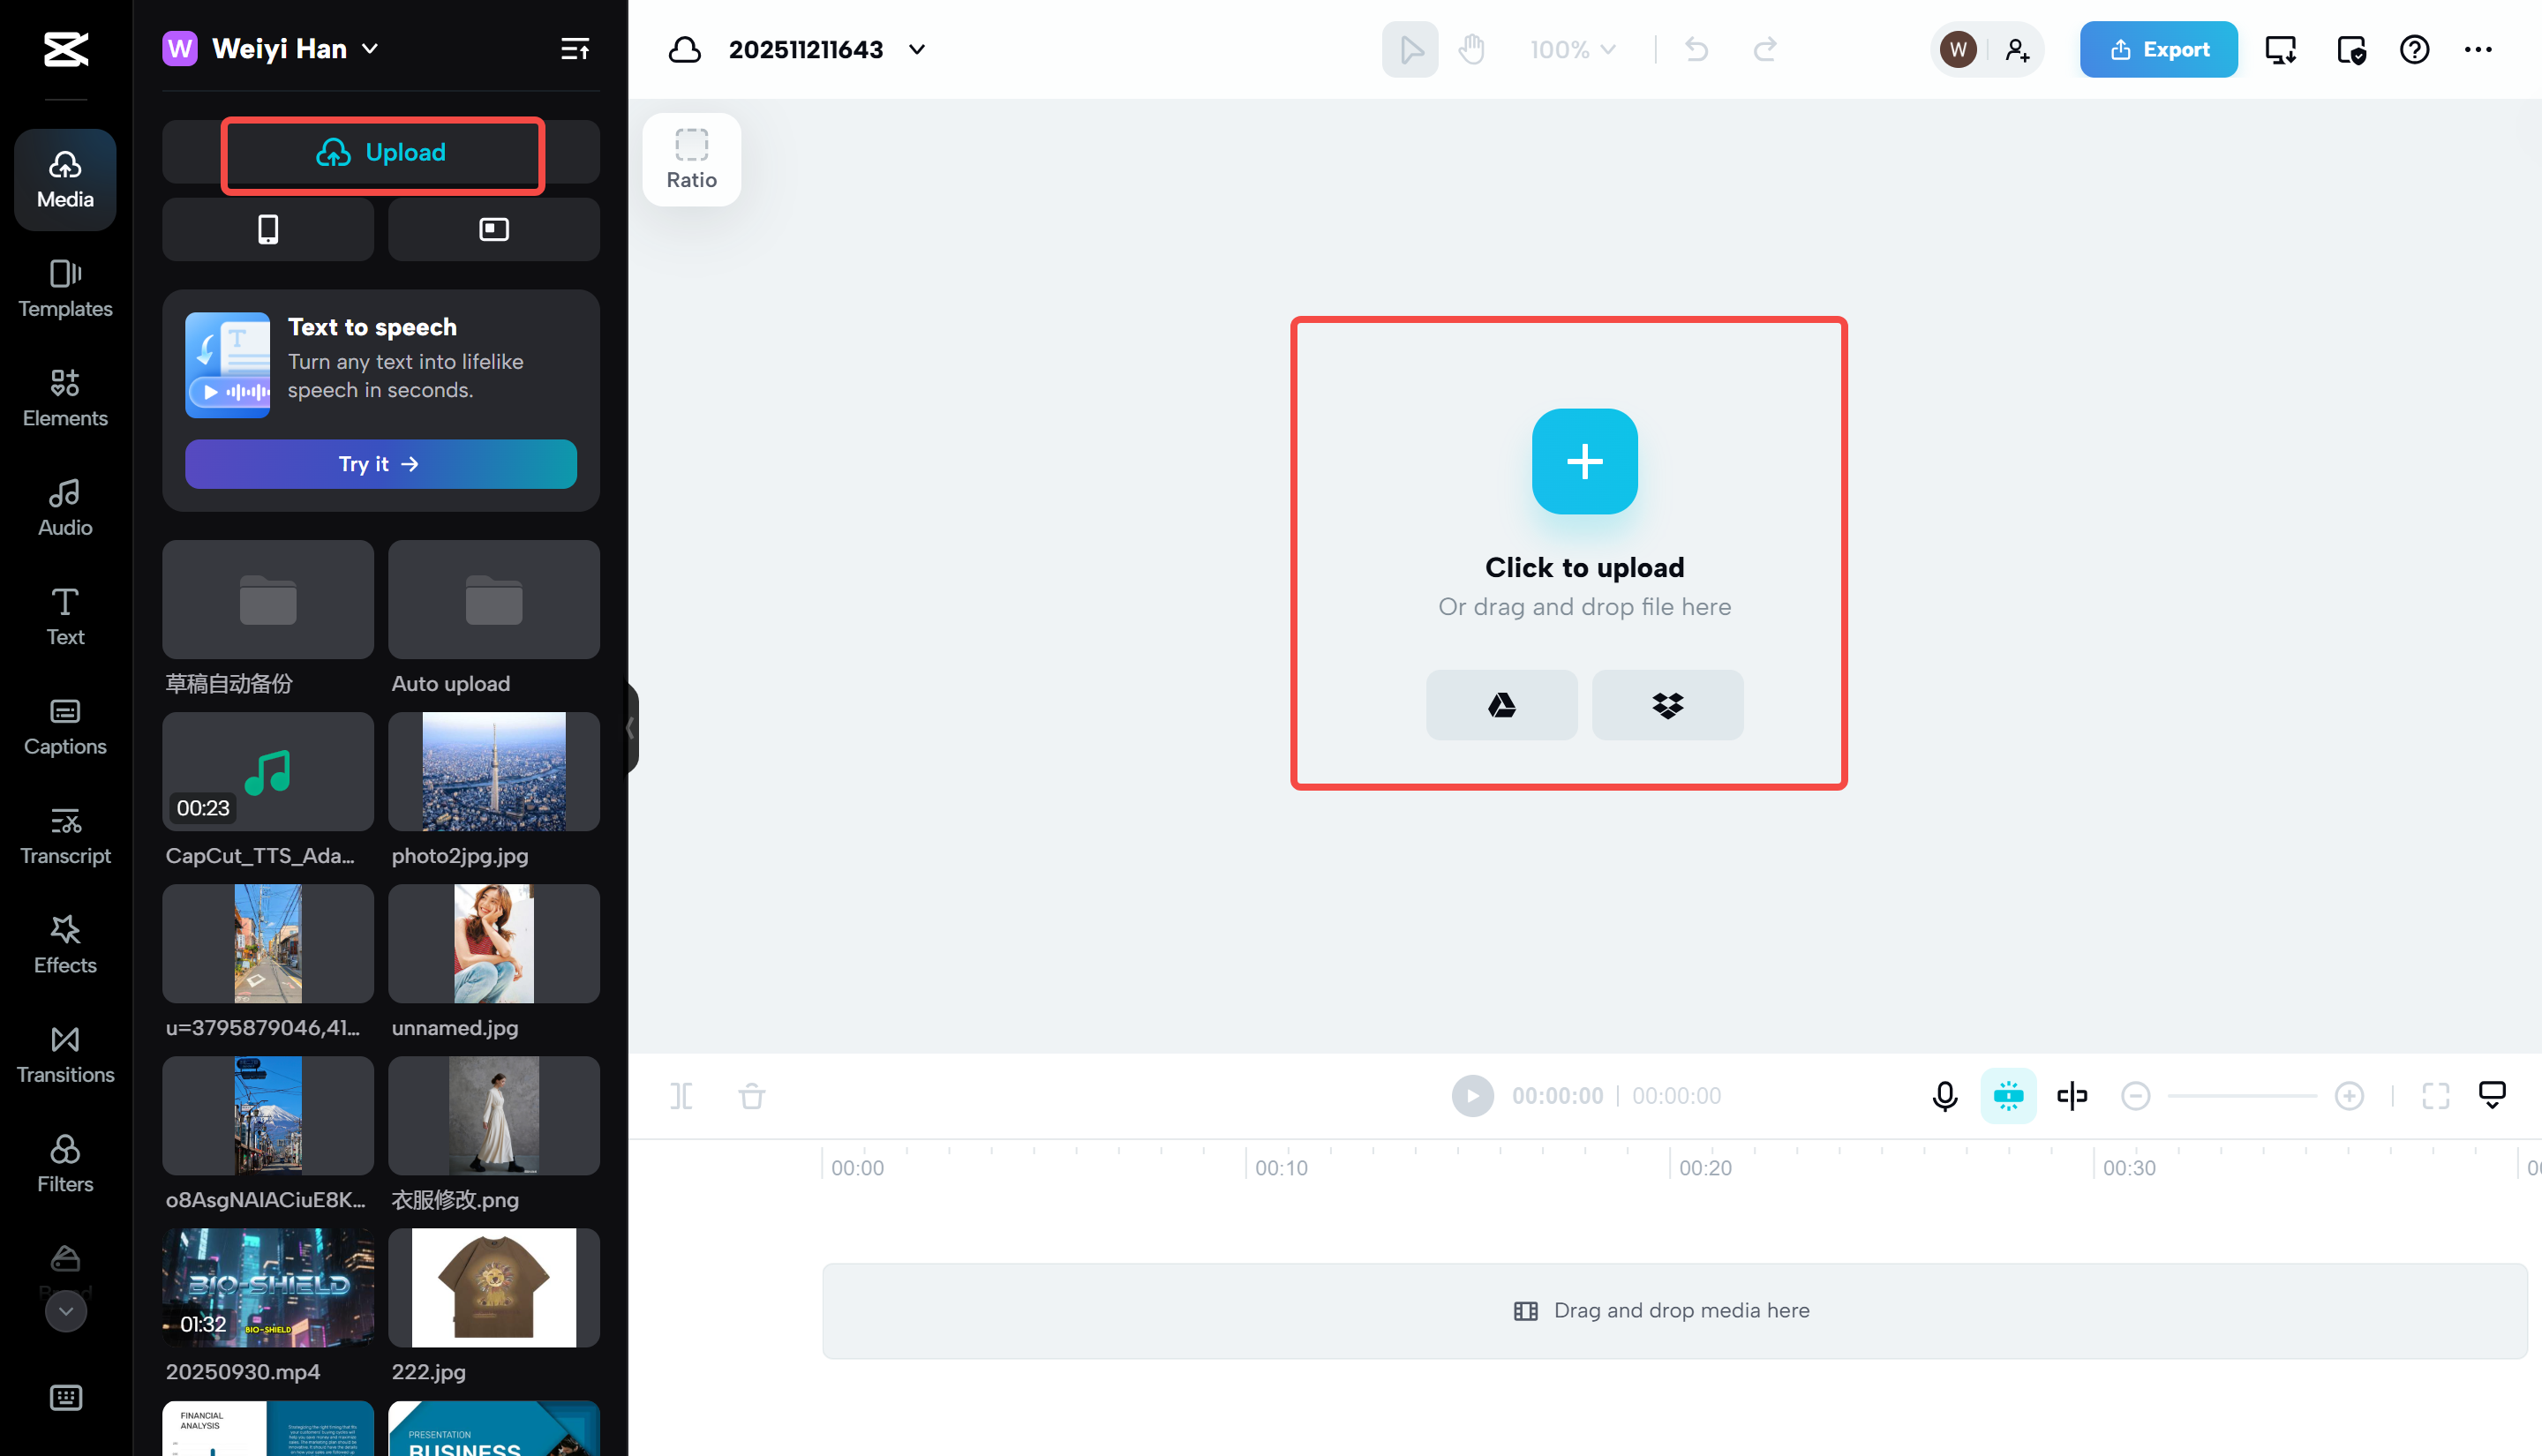Expand the zoom level 100% dropdown

[1570, 49]
